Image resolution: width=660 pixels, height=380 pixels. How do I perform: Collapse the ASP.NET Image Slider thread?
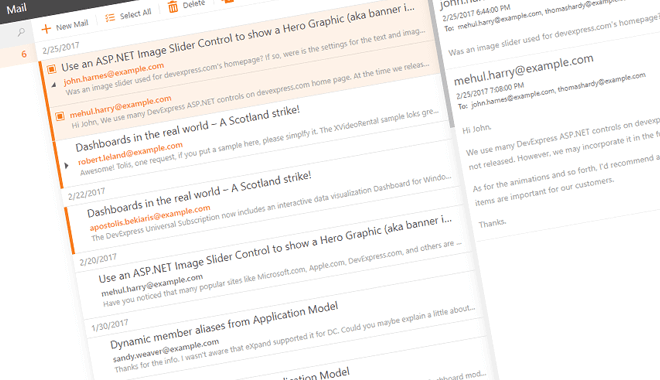point(54,85)
